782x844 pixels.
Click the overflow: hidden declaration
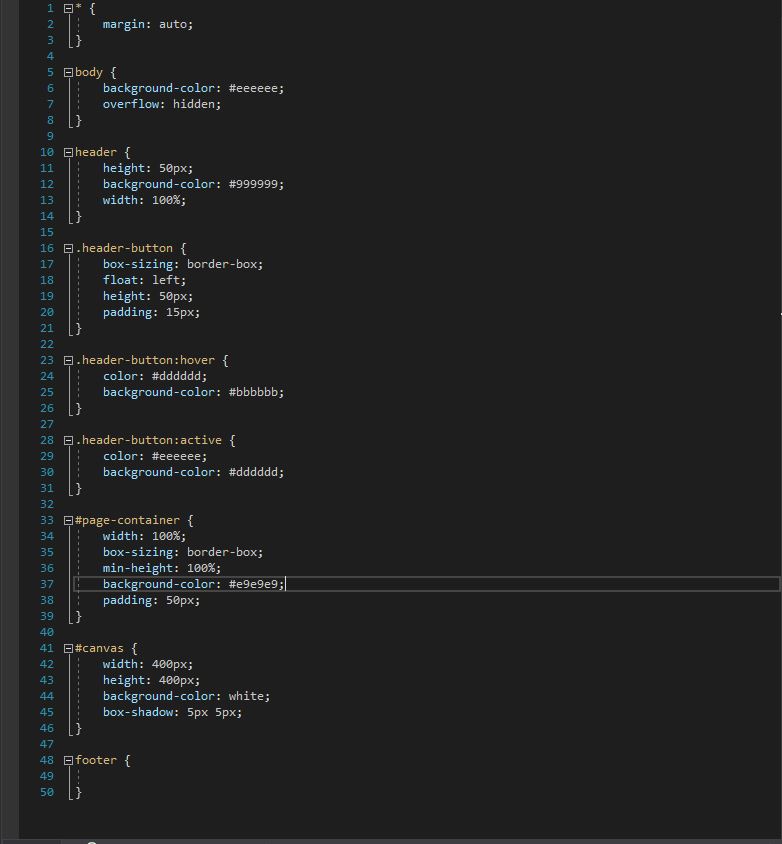click(161, 104)
